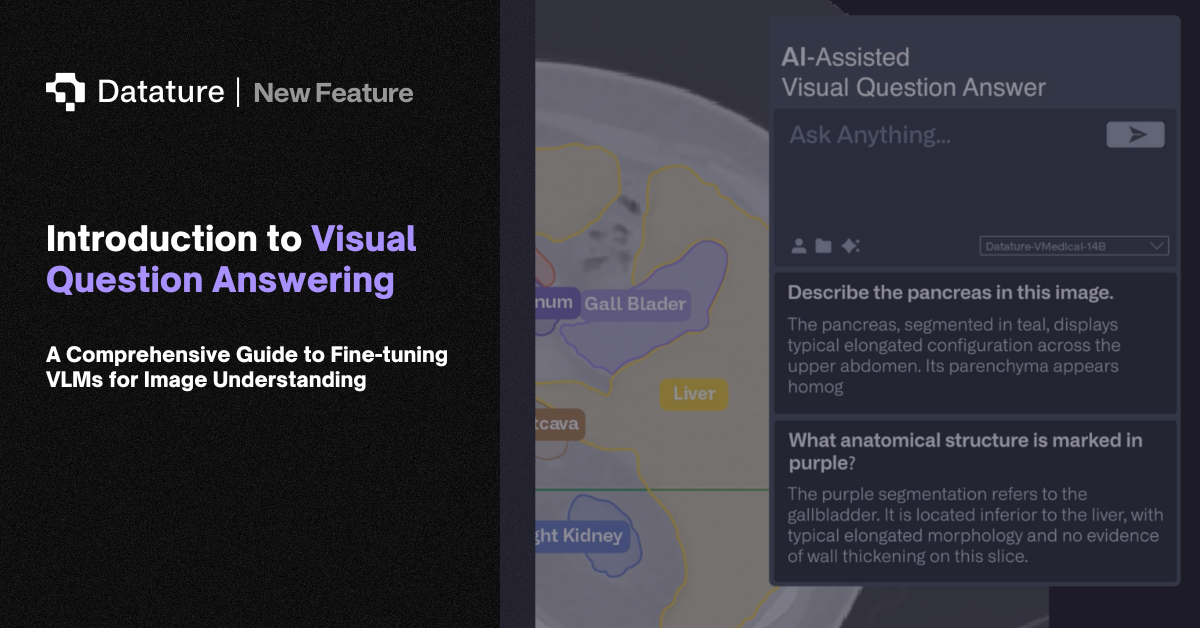The image size is (1200, 628).
Task: Select the Liver annotation label
Action: 694,393
